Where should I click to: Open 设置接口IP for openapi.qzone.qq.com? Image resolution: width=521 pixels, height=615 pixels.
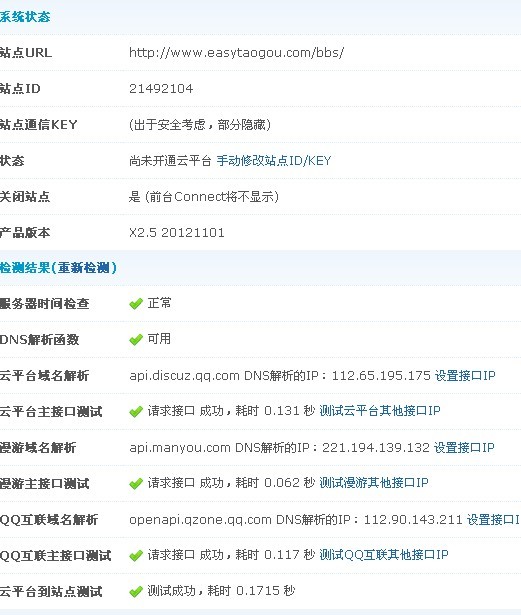(494, 520)
